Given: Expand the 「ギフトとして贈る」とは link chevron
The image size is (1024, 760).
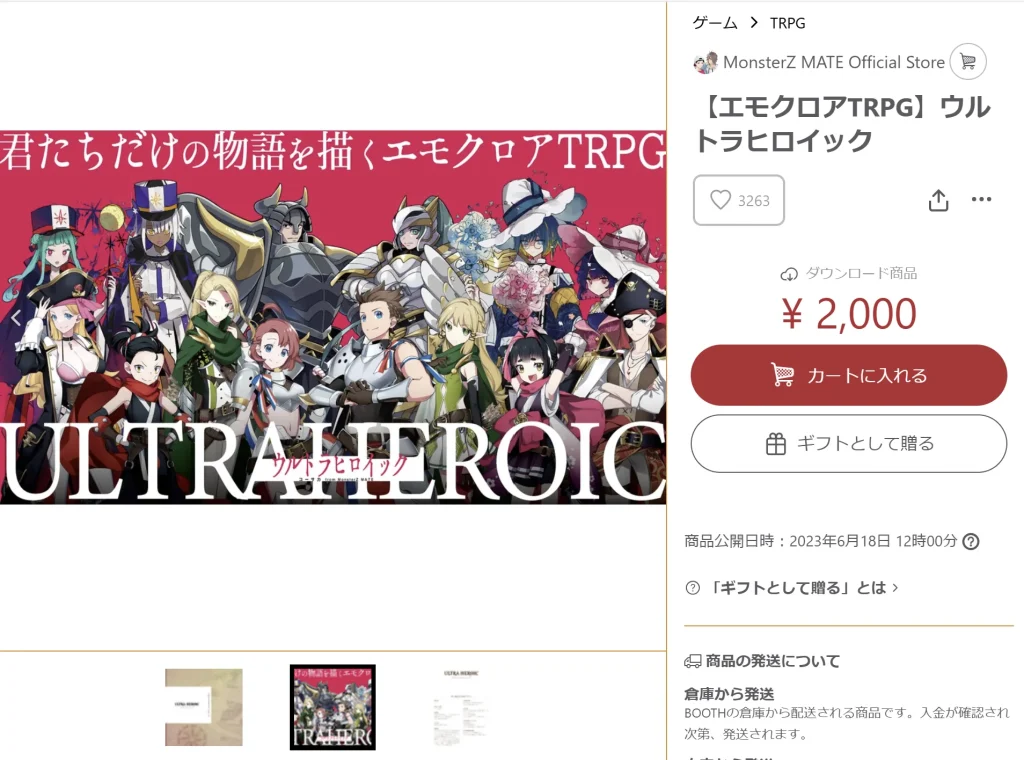Looking at the screenshot, I should pyautogui.click(x=895, y=588).
